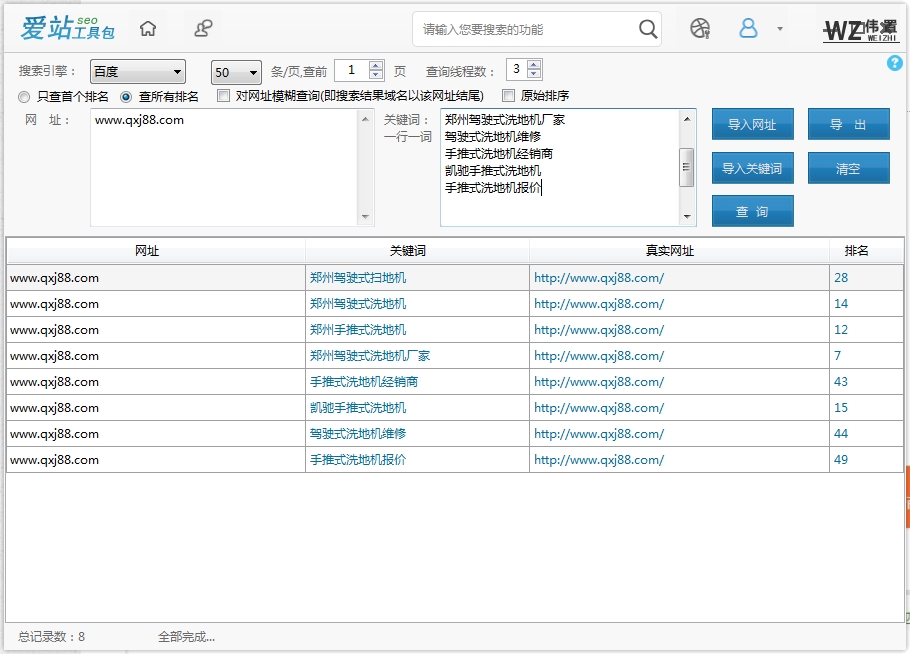Select the 只查首个排名 radio button
The height and width of the screenshot is (654, 910).
click(22, 96)
